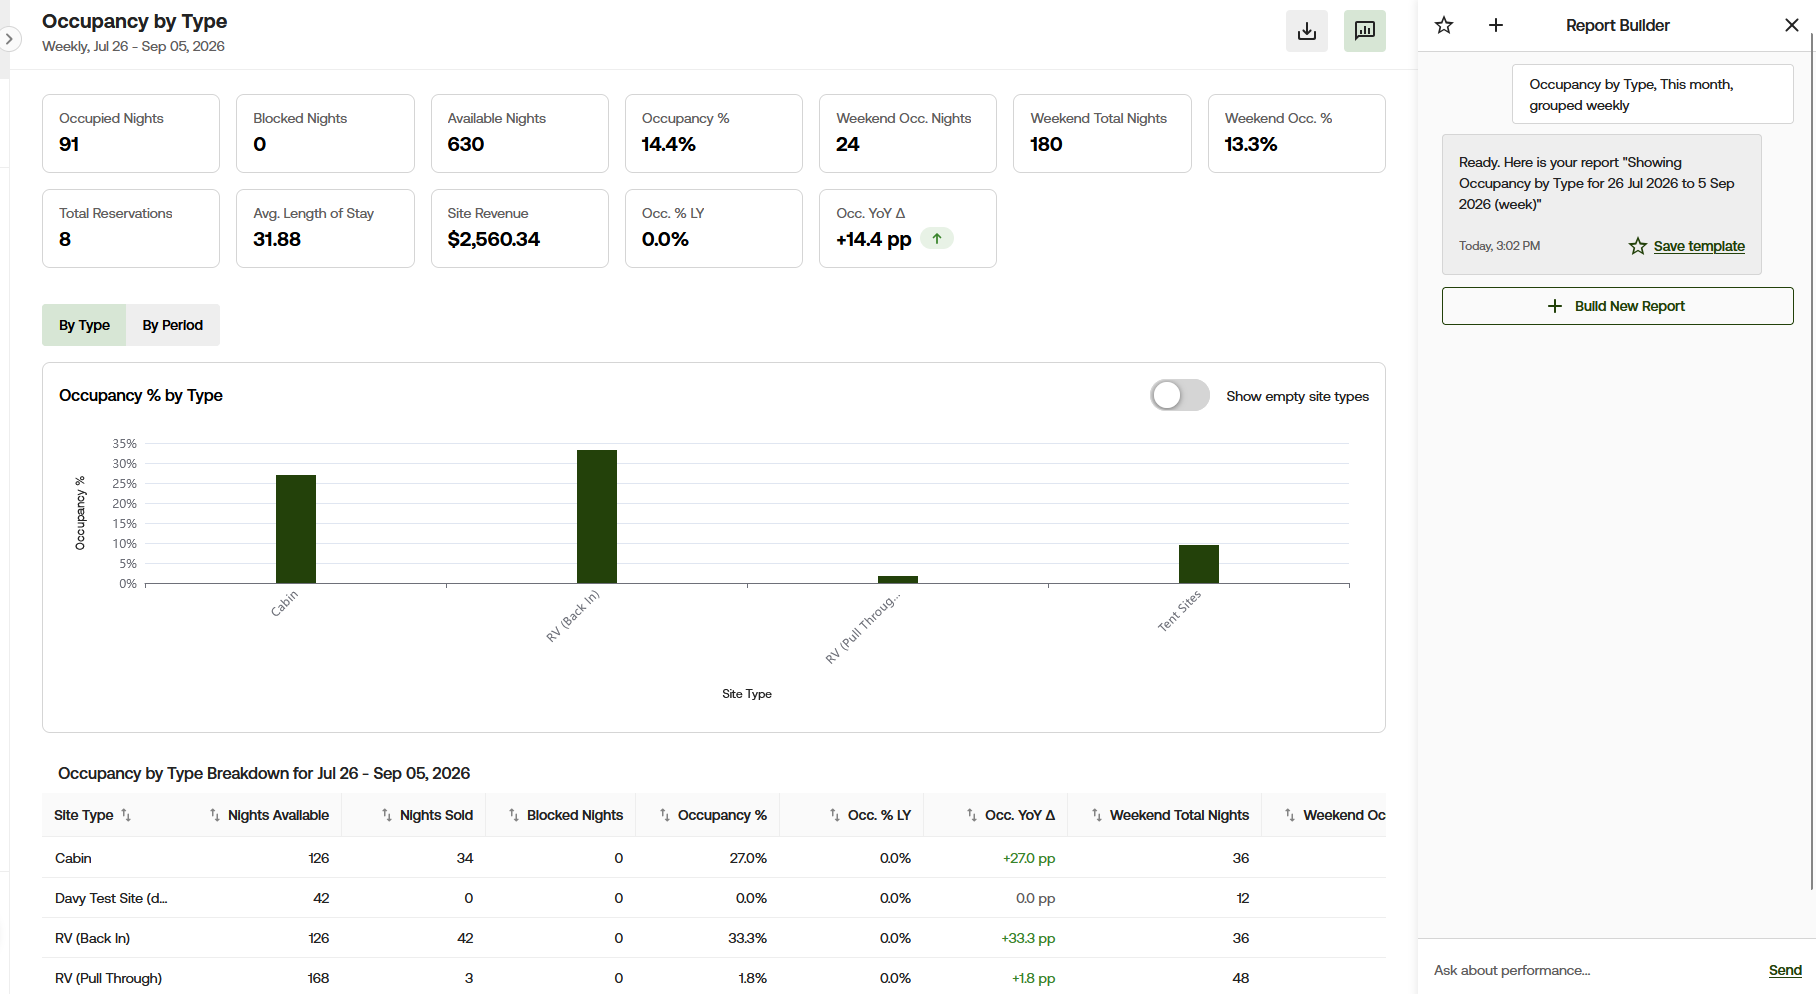Download the occupancy report
Screen dimensions: 1816x994
click(x=1306, y=31)
